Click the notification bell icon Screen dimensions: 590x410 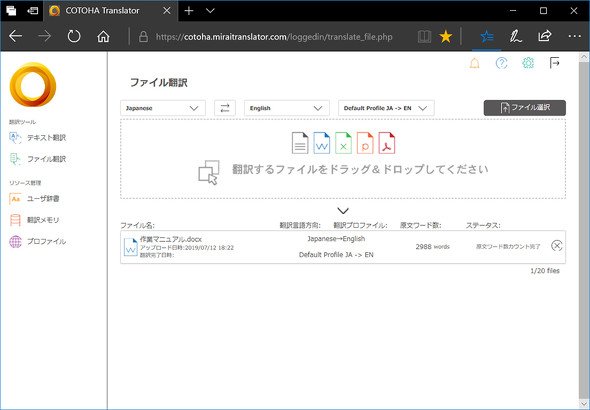474,63
